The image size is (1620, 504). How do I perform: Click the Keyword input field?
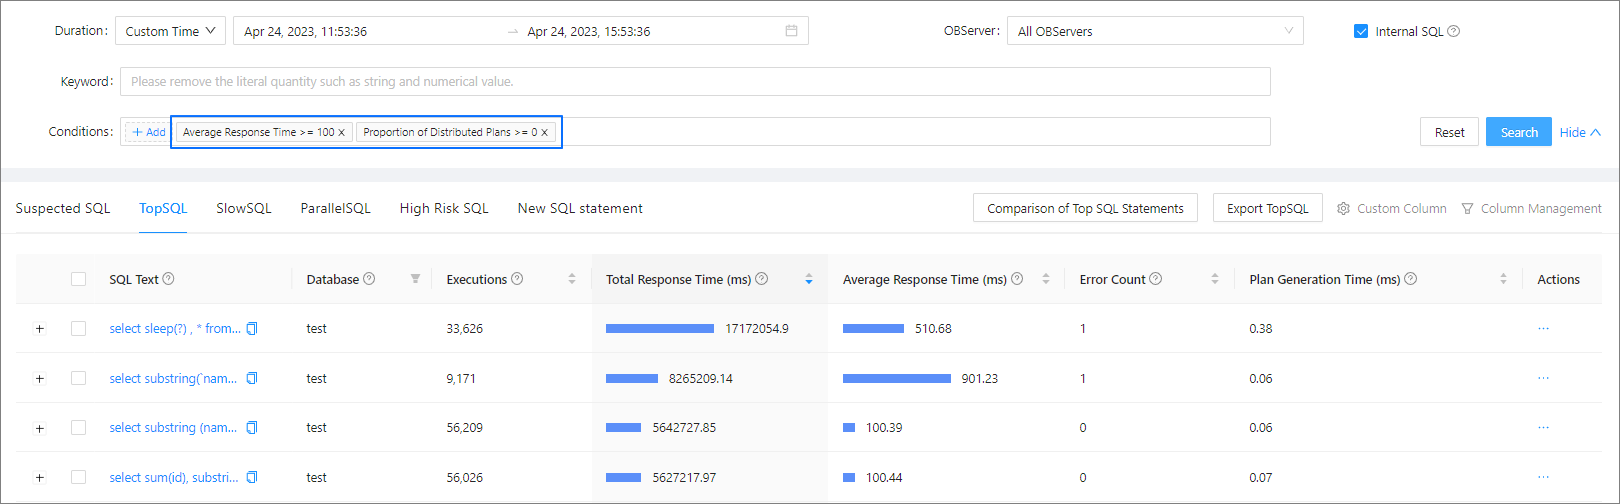(x=695, y=82)
